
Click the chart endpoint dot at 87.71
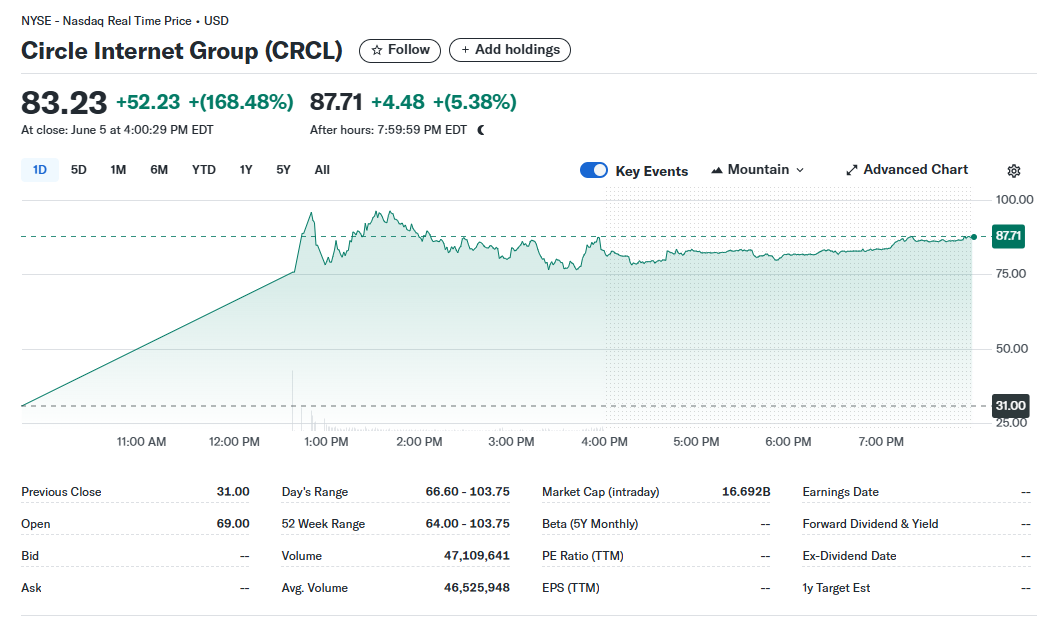[974, 237]
